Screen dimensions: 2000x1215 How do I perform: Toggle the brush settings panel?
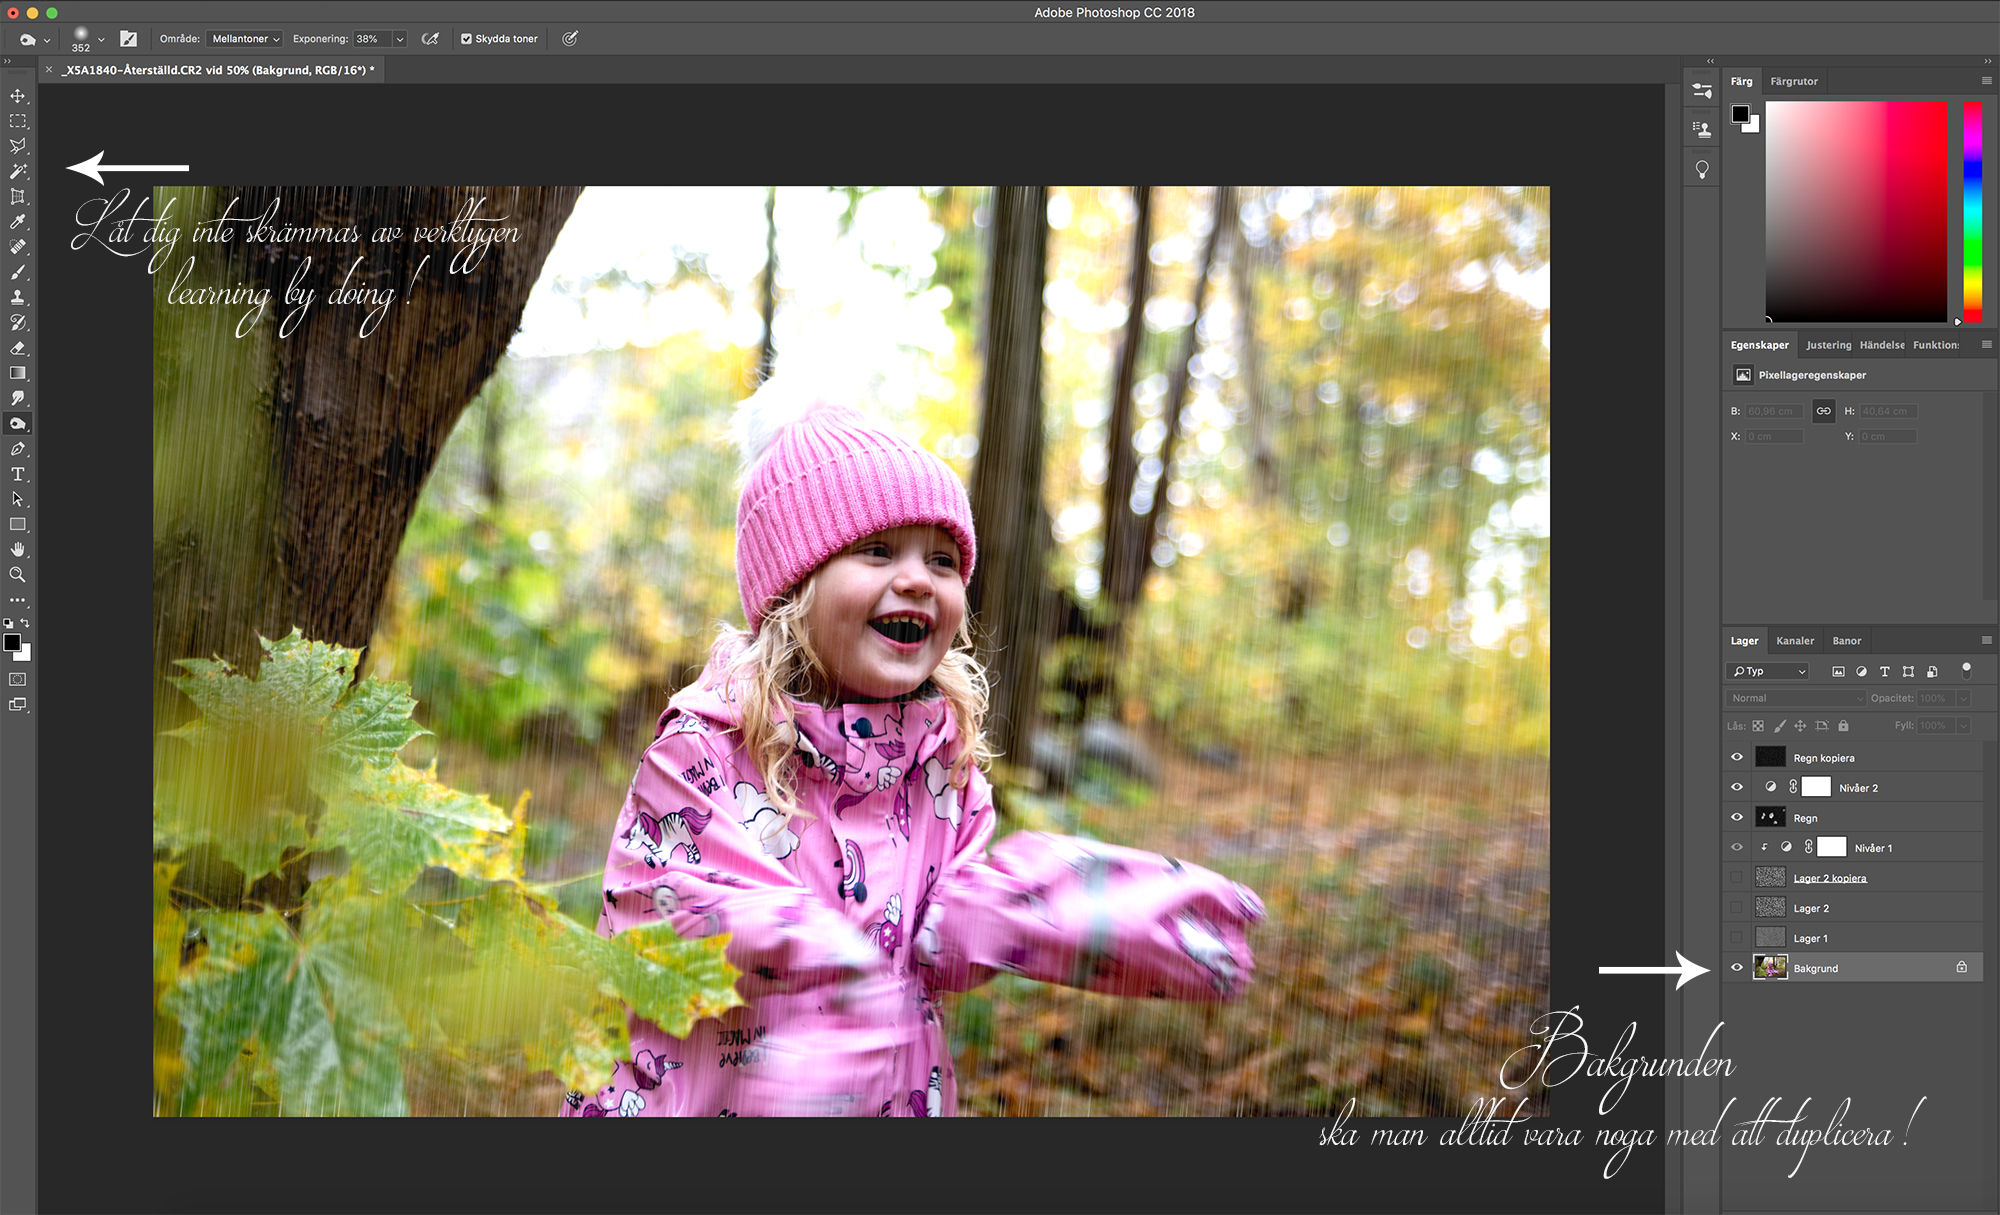pos(128,39)
